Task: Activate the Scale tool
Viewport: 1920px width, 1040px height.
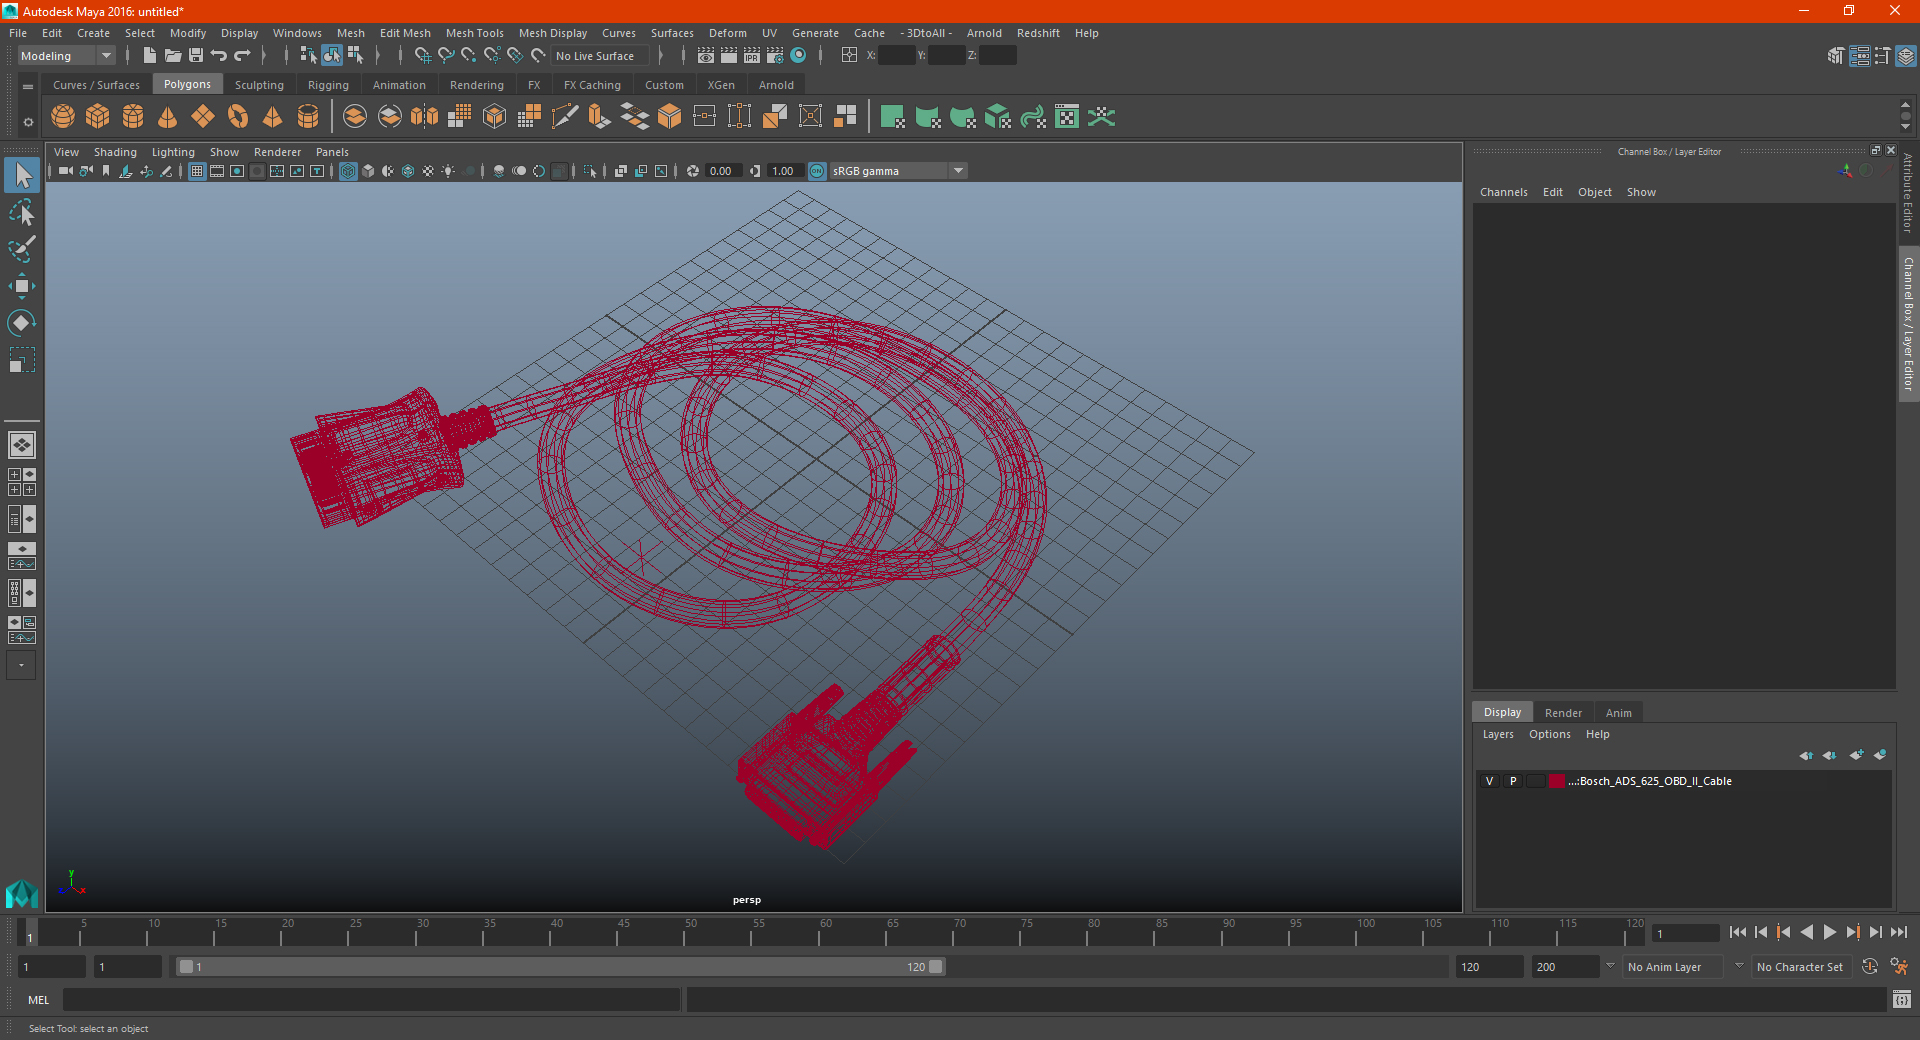Action: [x=22, y=359]
